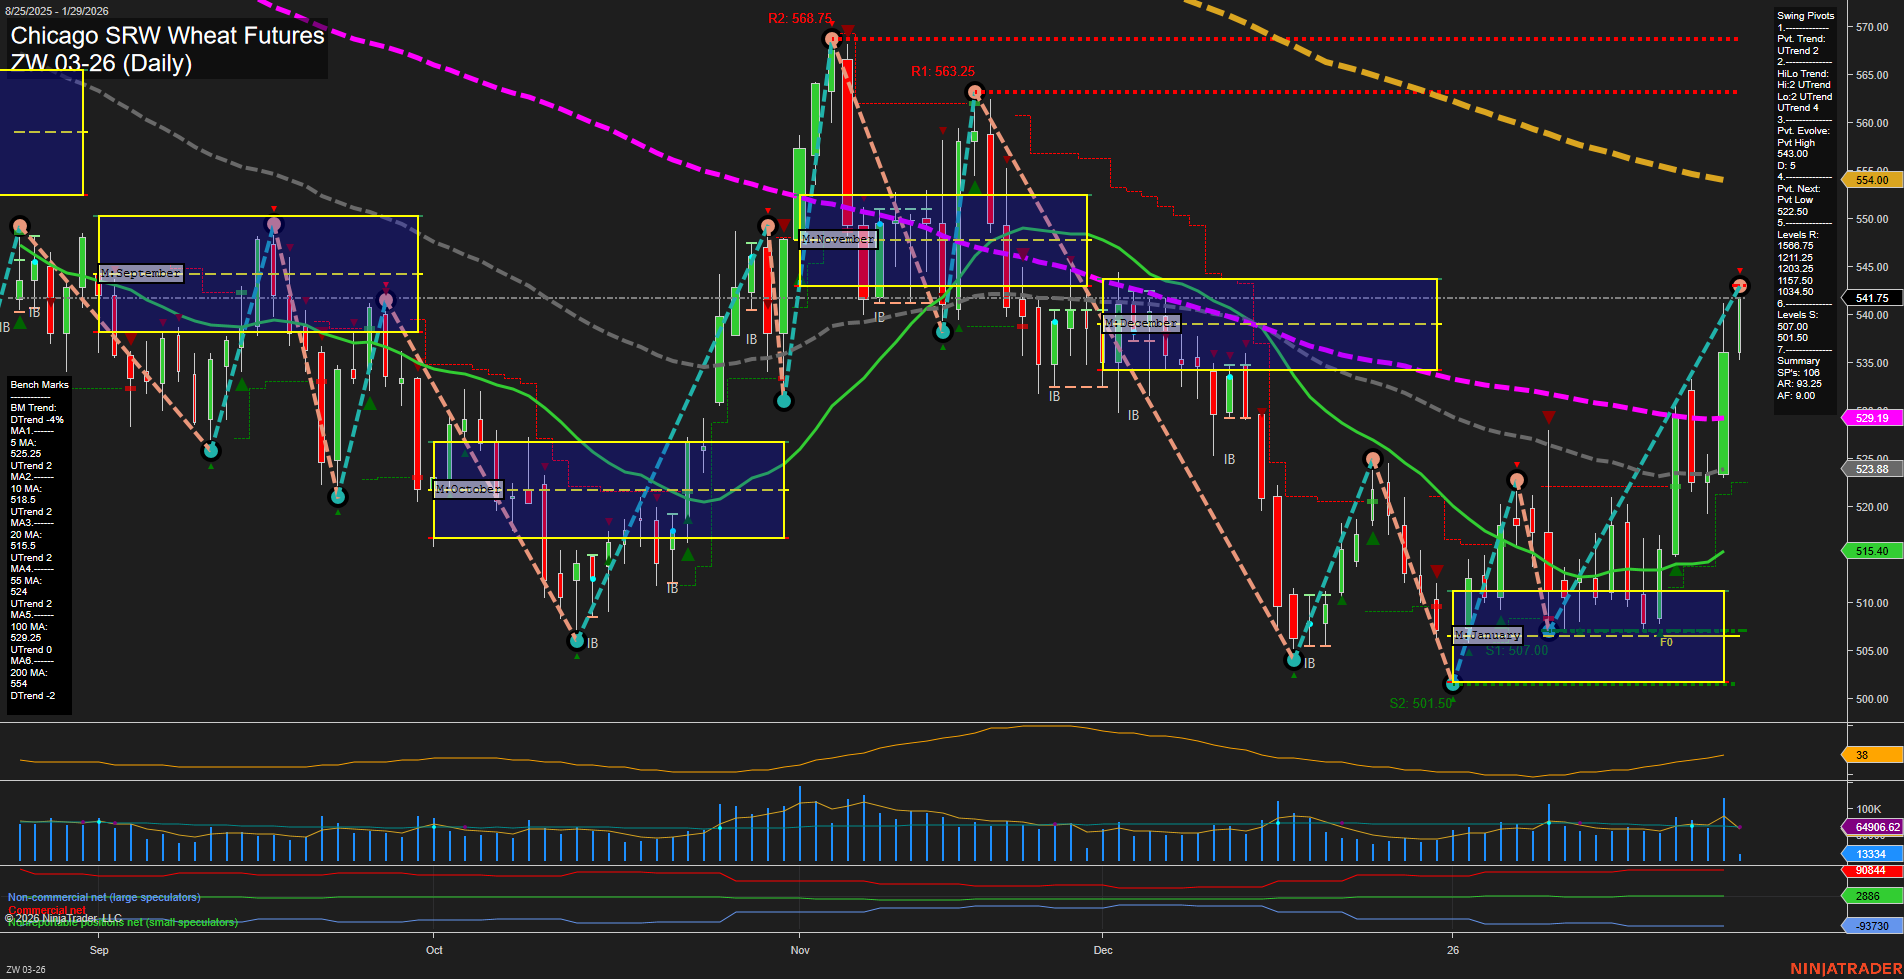Toggle the Non-reportable positions net legend
The width and height of the screenshot is (1904, 979).
click(122, 924)
